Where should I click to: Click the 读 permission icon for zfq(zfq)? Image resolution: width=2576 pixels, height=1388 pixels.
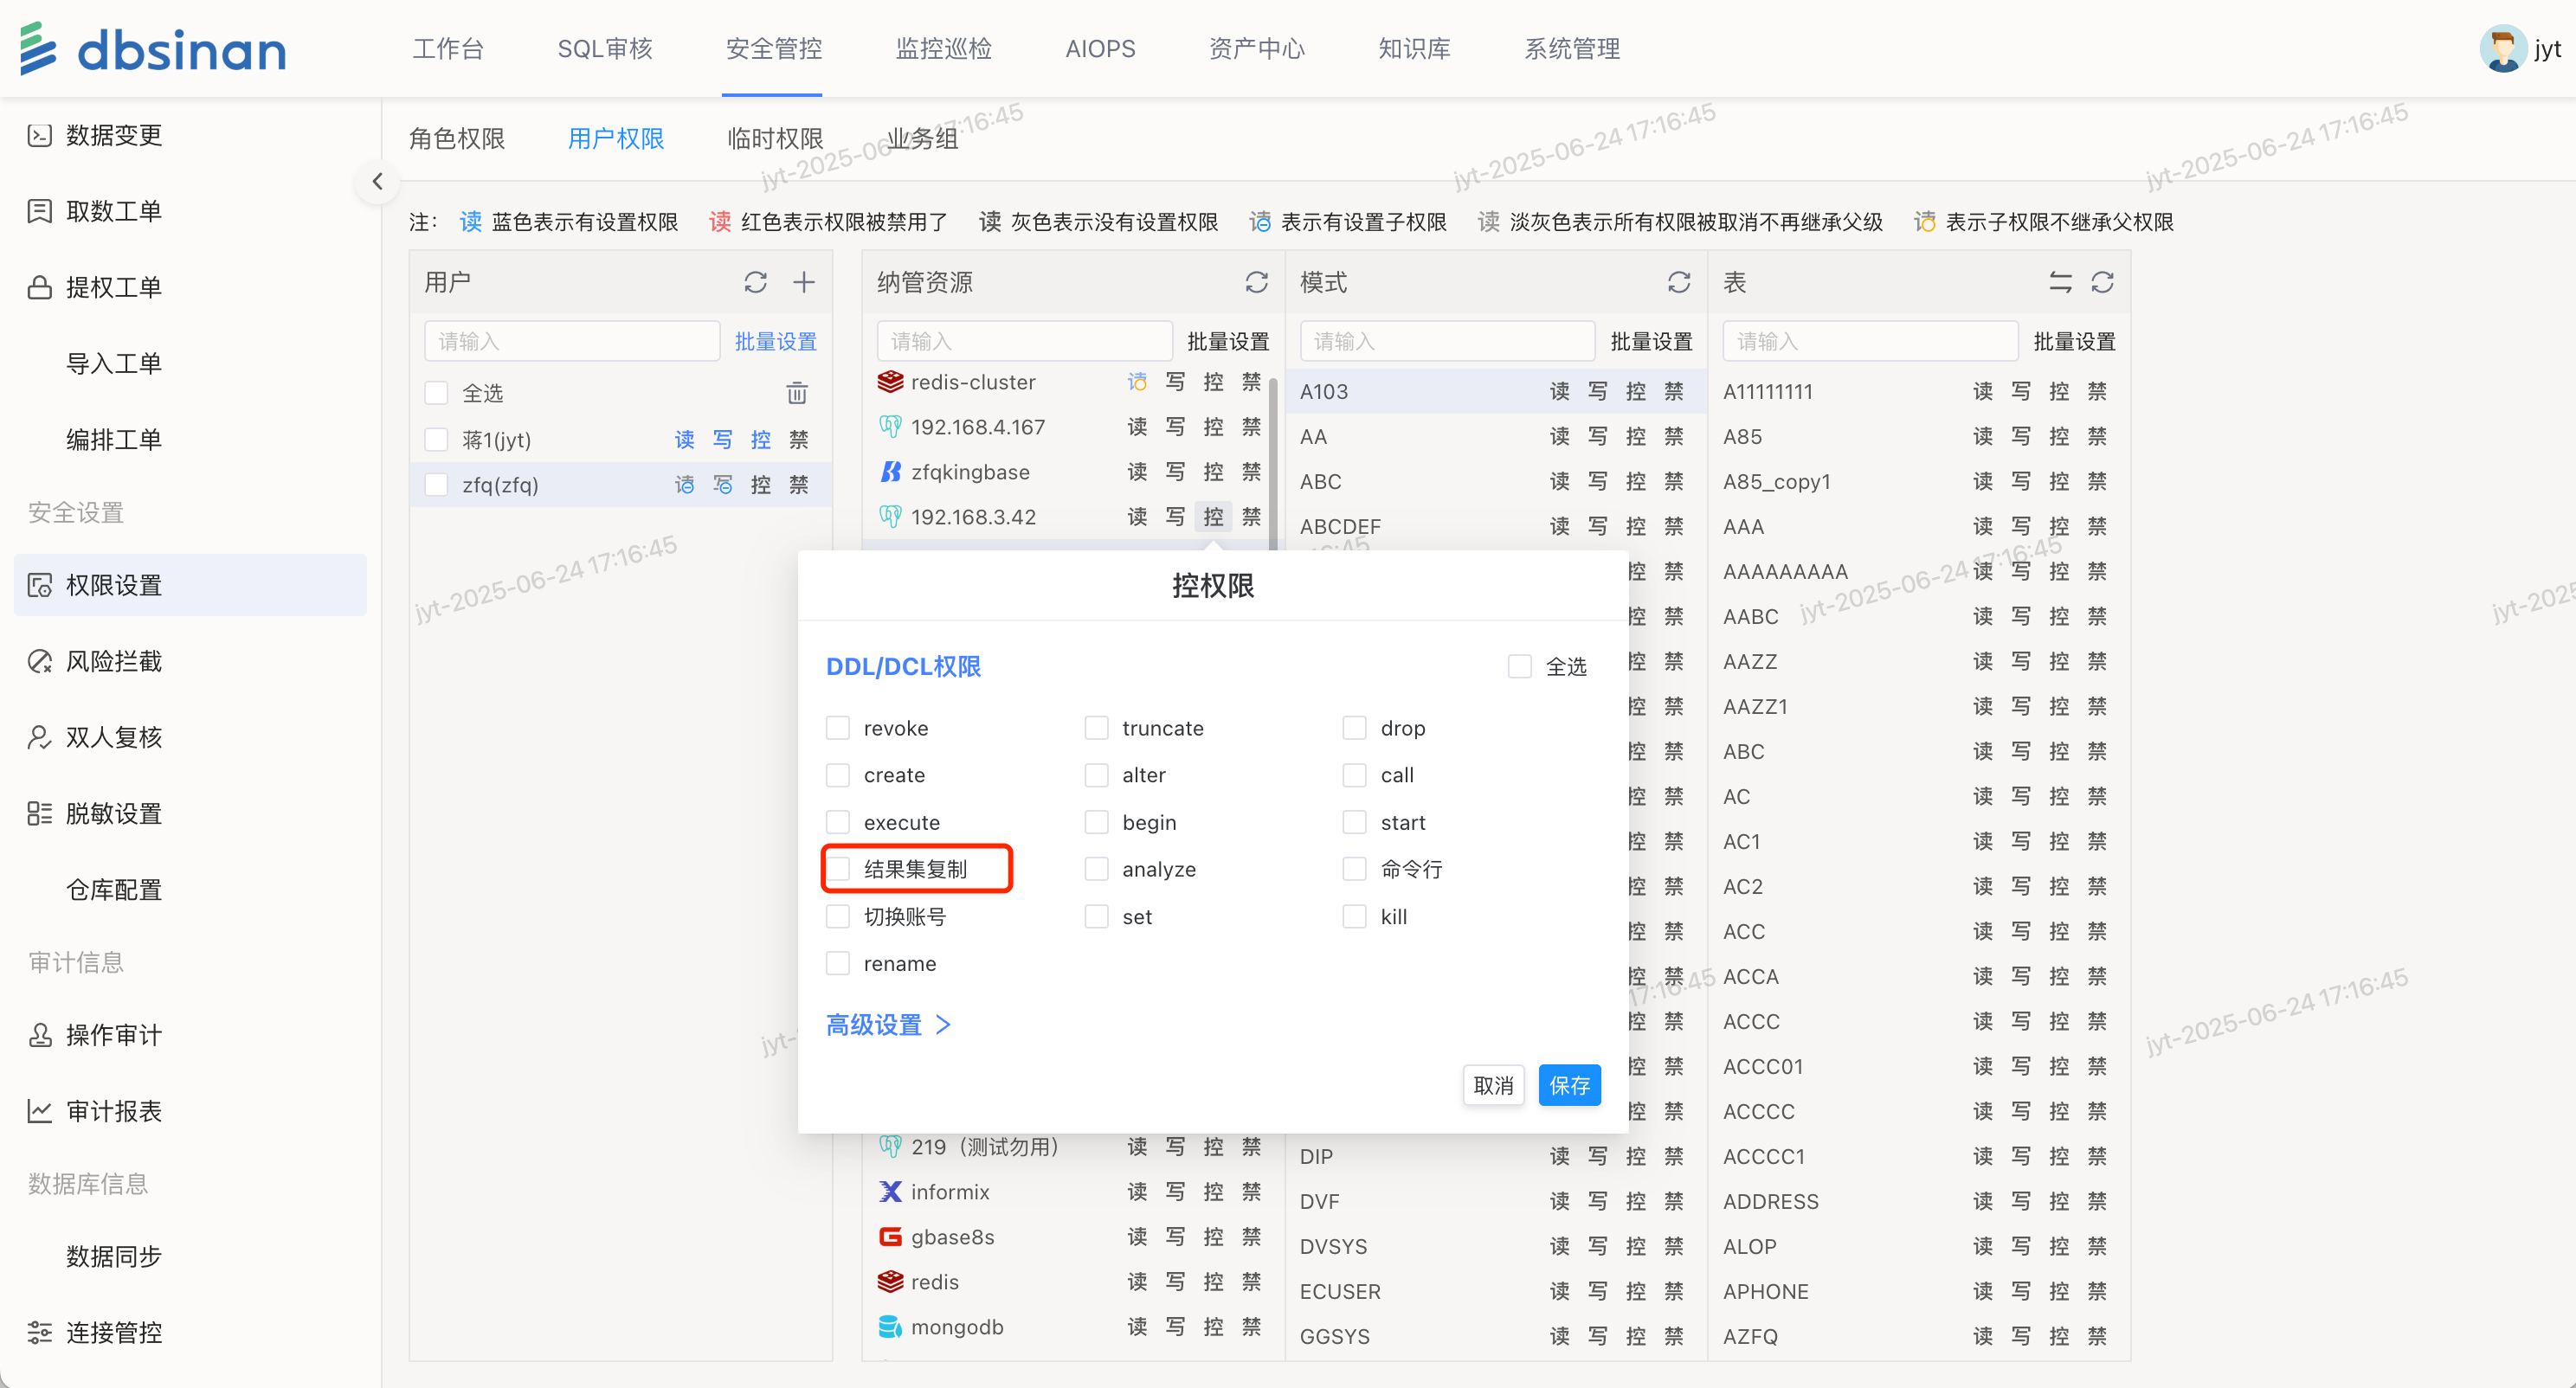pos(684,485)
